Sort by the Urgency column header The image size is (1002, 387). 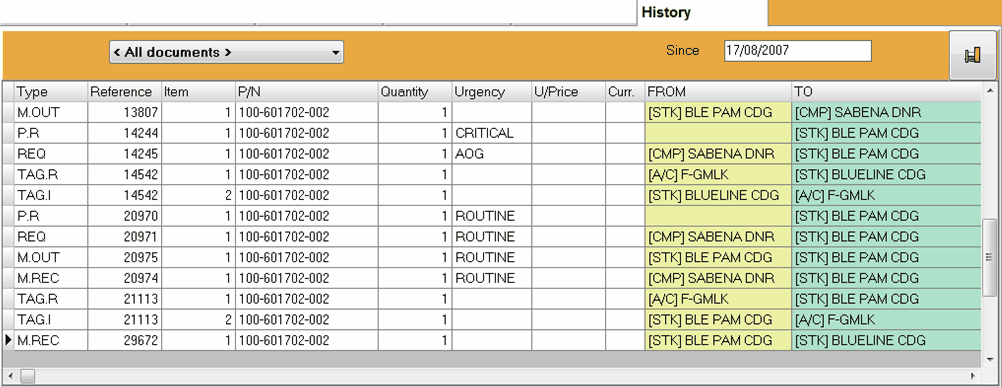(x=491, y=92)
